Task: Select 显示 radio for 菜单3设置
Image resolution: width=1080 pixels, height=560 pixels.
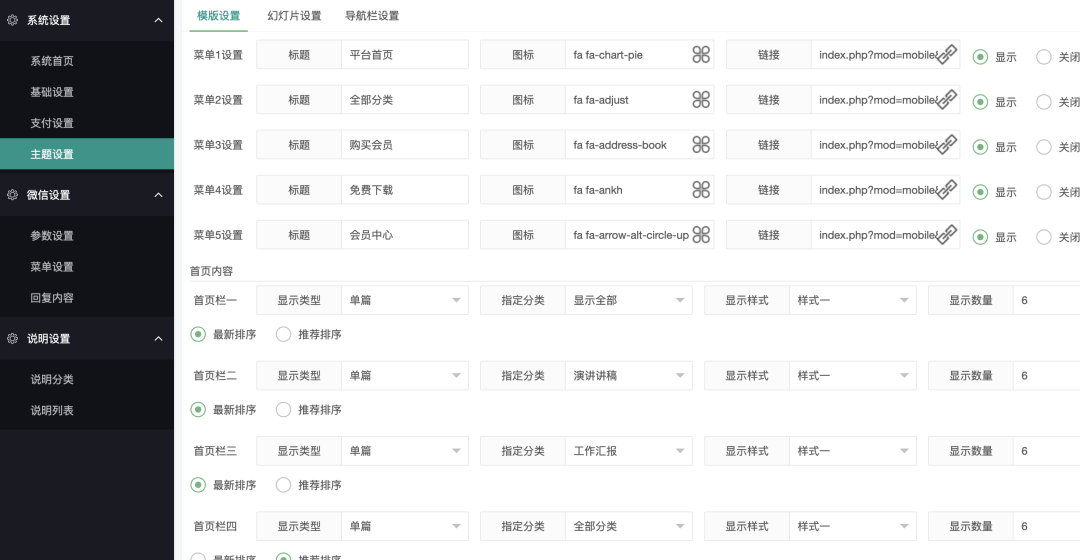Action: tap(980, 147)
